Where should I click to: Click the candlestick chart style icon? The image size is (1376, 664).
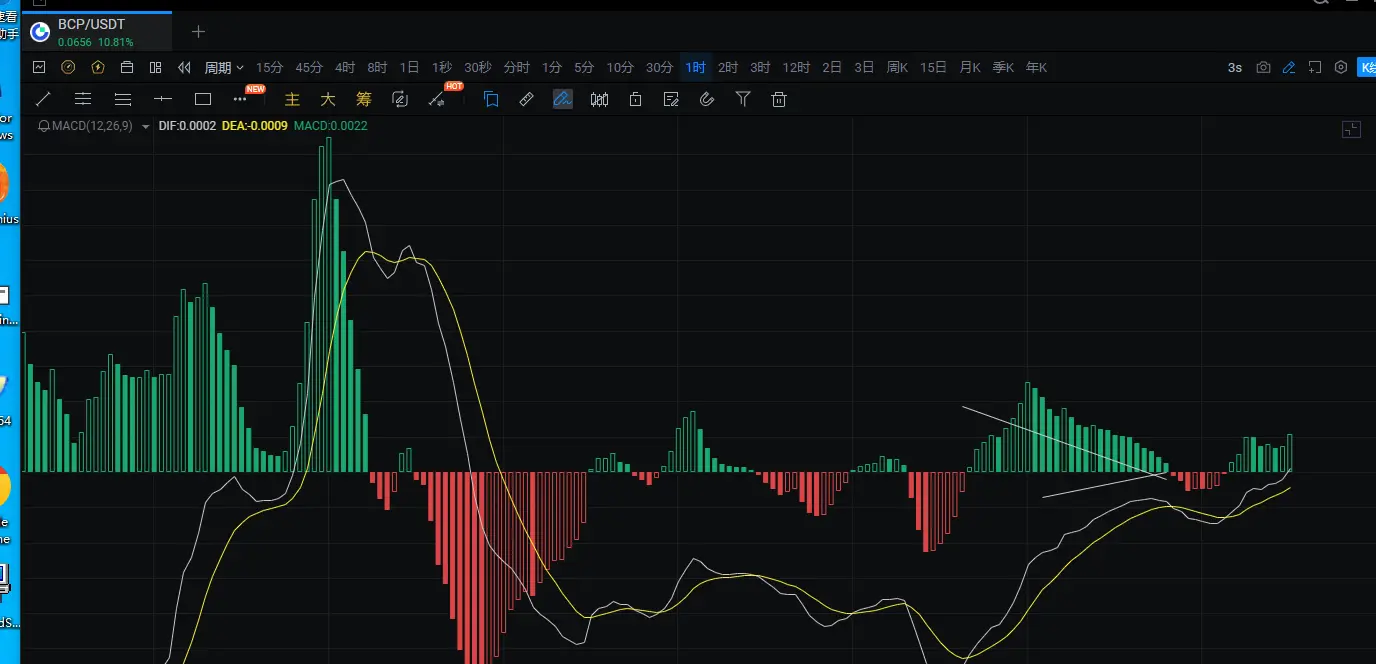click(599, 99)
